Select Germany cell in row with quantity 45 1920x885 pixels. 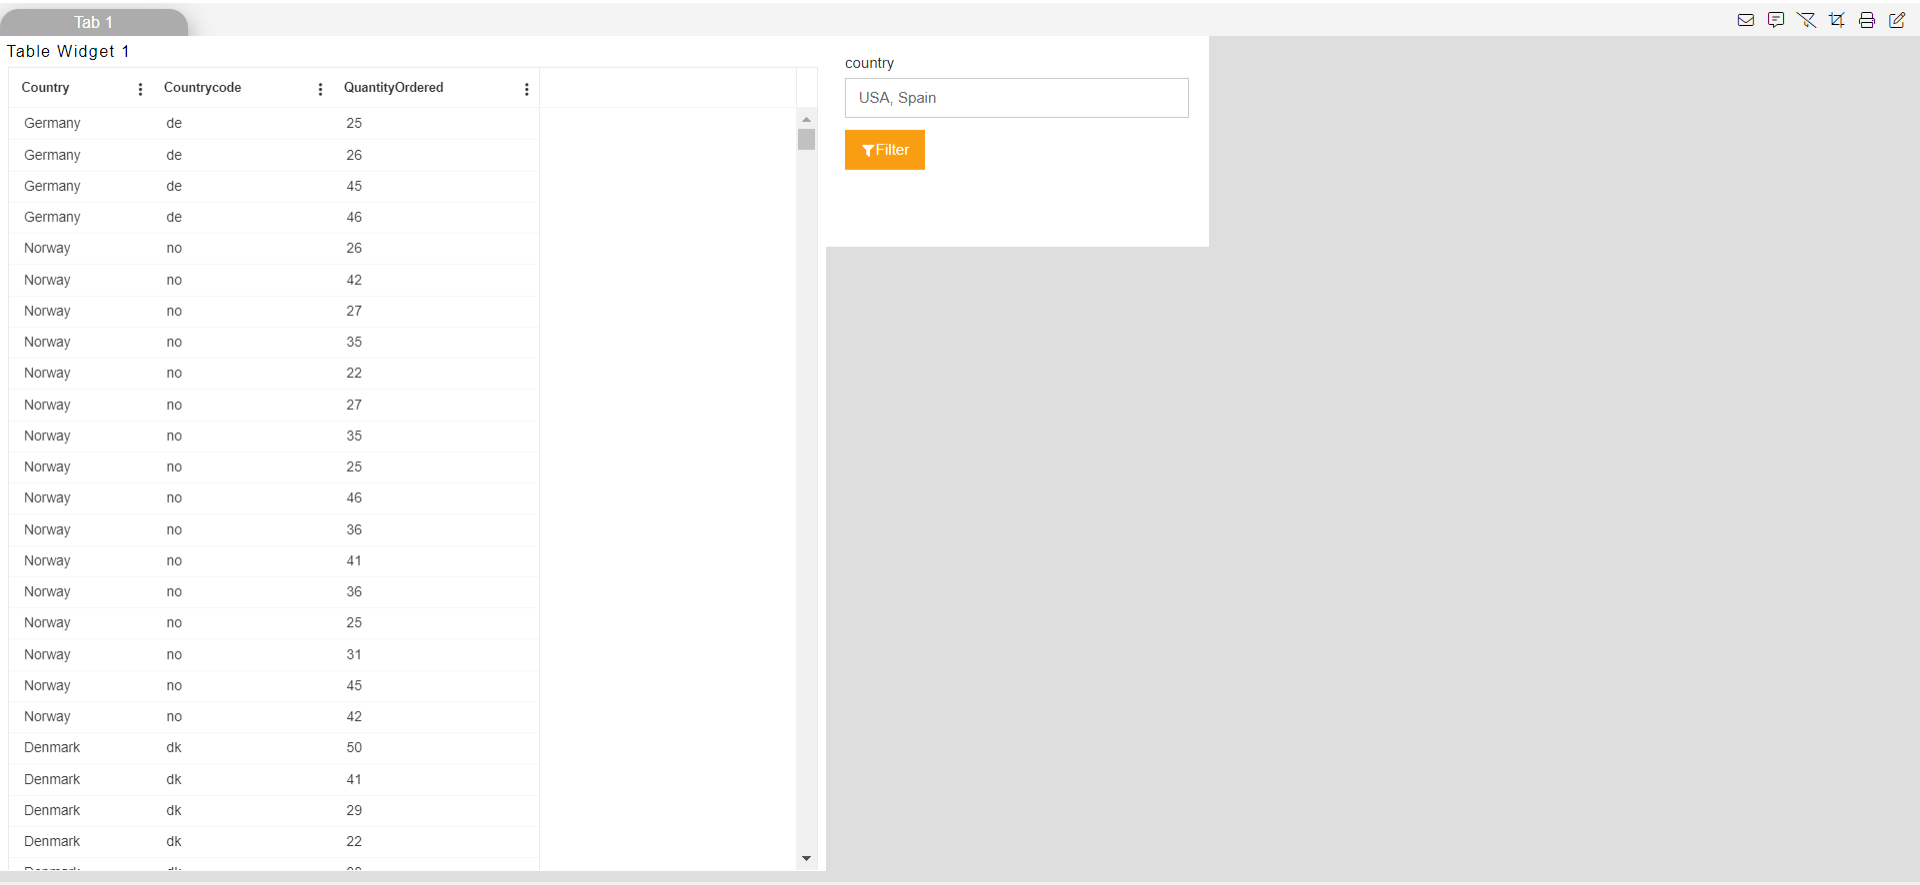(52, 186)
